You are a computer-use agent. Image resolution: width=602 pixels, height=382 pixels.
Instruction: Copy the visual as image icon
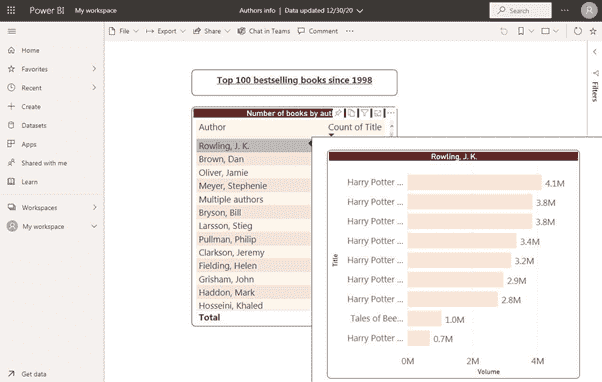(351, 113)
